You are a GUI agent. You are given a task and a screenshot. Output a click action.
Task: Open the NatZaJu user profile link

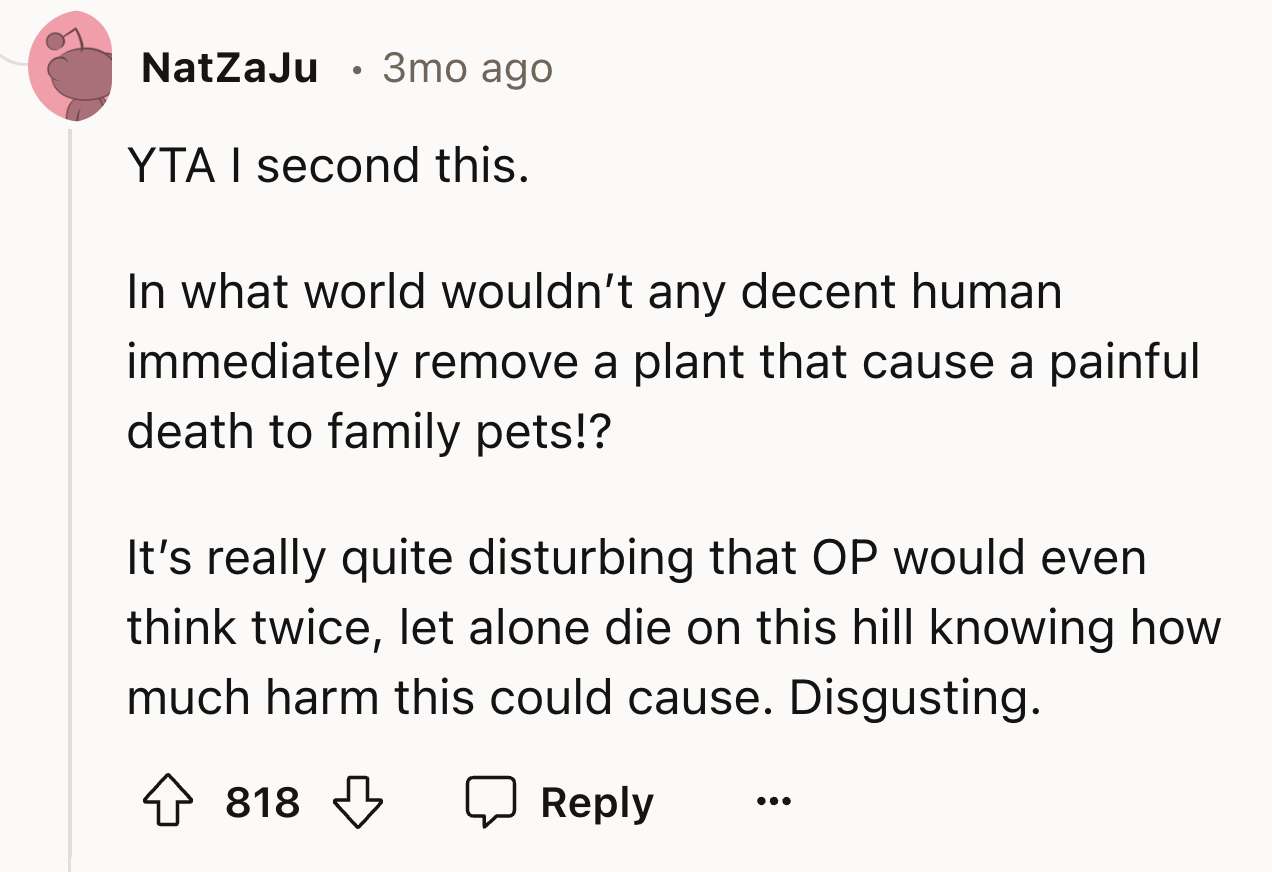(230, 68)
